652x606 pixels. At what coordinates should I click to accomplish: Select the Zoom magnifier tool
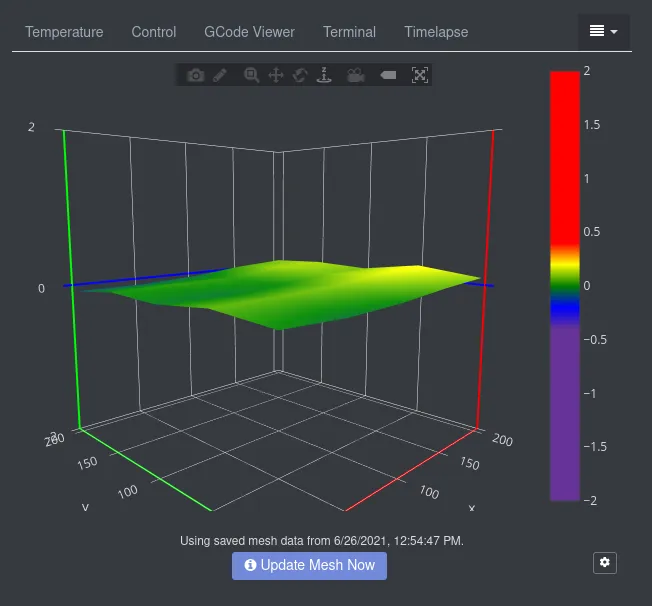click(252, 75)
